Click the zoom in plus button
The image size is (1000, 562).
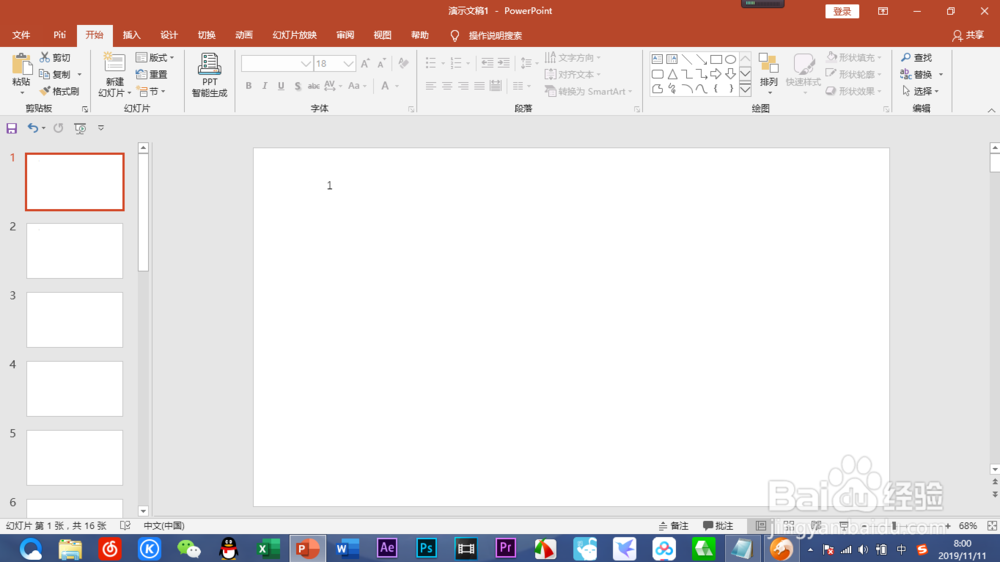coord(948,526)
